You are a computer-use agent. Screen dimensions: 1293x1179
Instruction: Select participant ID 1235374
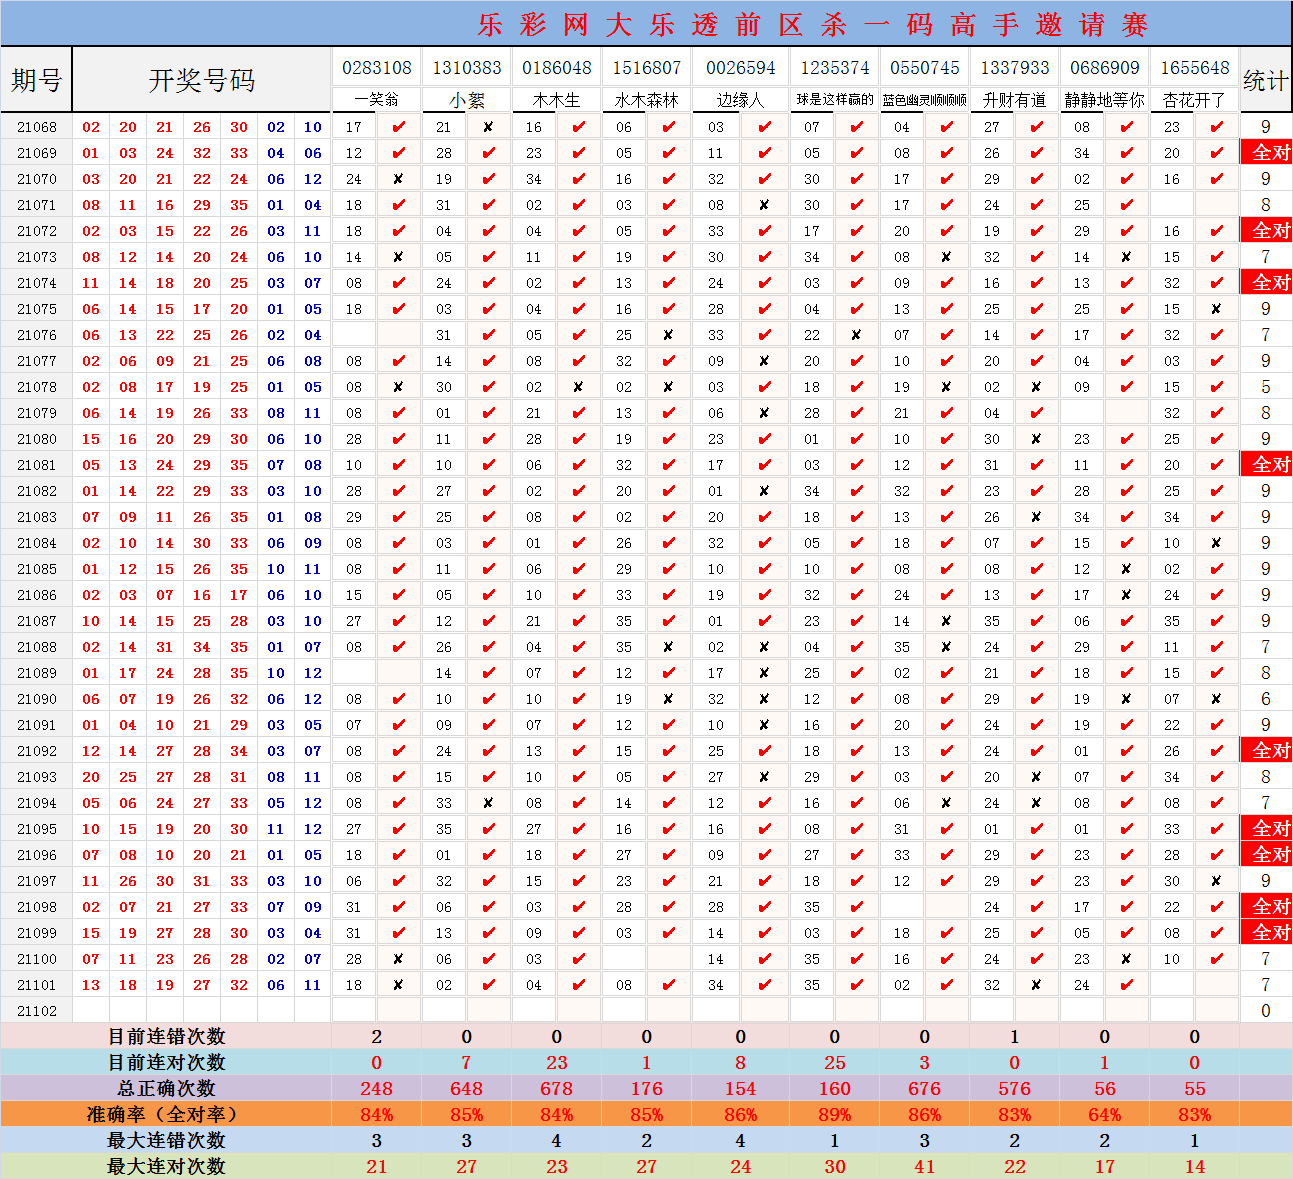pyautogui.click(x=834, y=67)
